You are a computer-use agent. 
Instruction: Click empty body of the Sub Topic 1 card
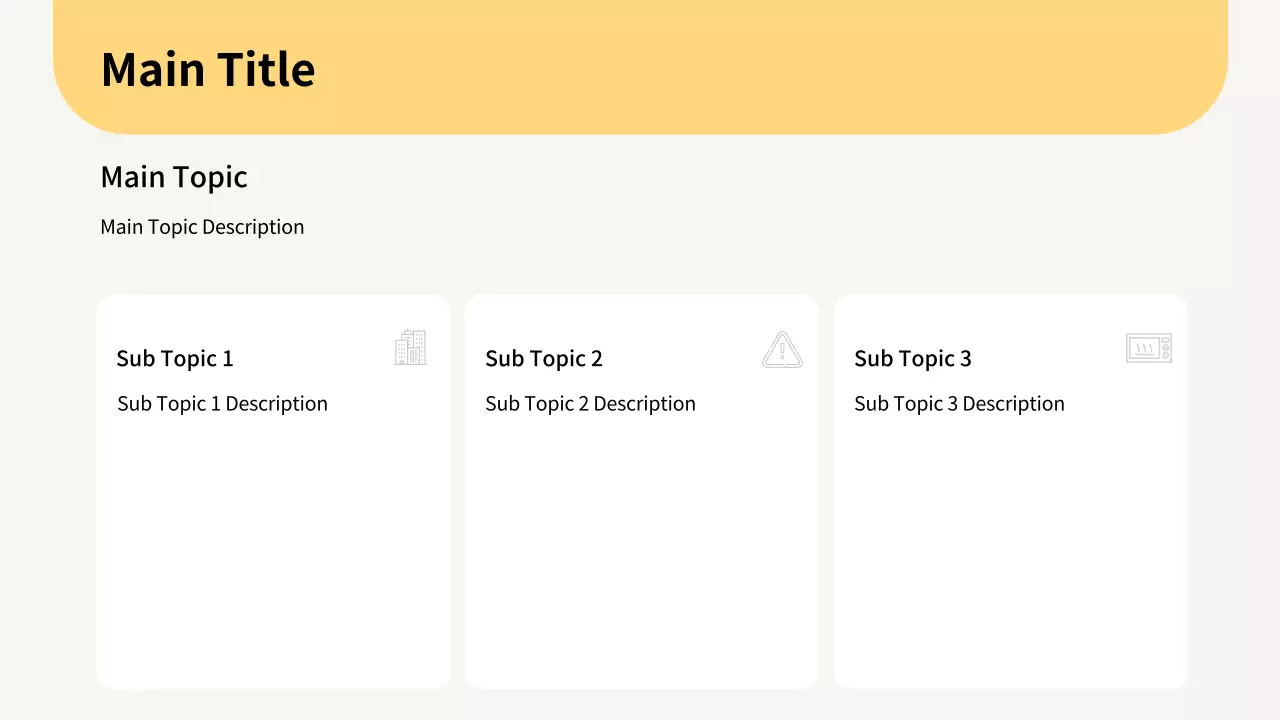[x=273, y=550]
